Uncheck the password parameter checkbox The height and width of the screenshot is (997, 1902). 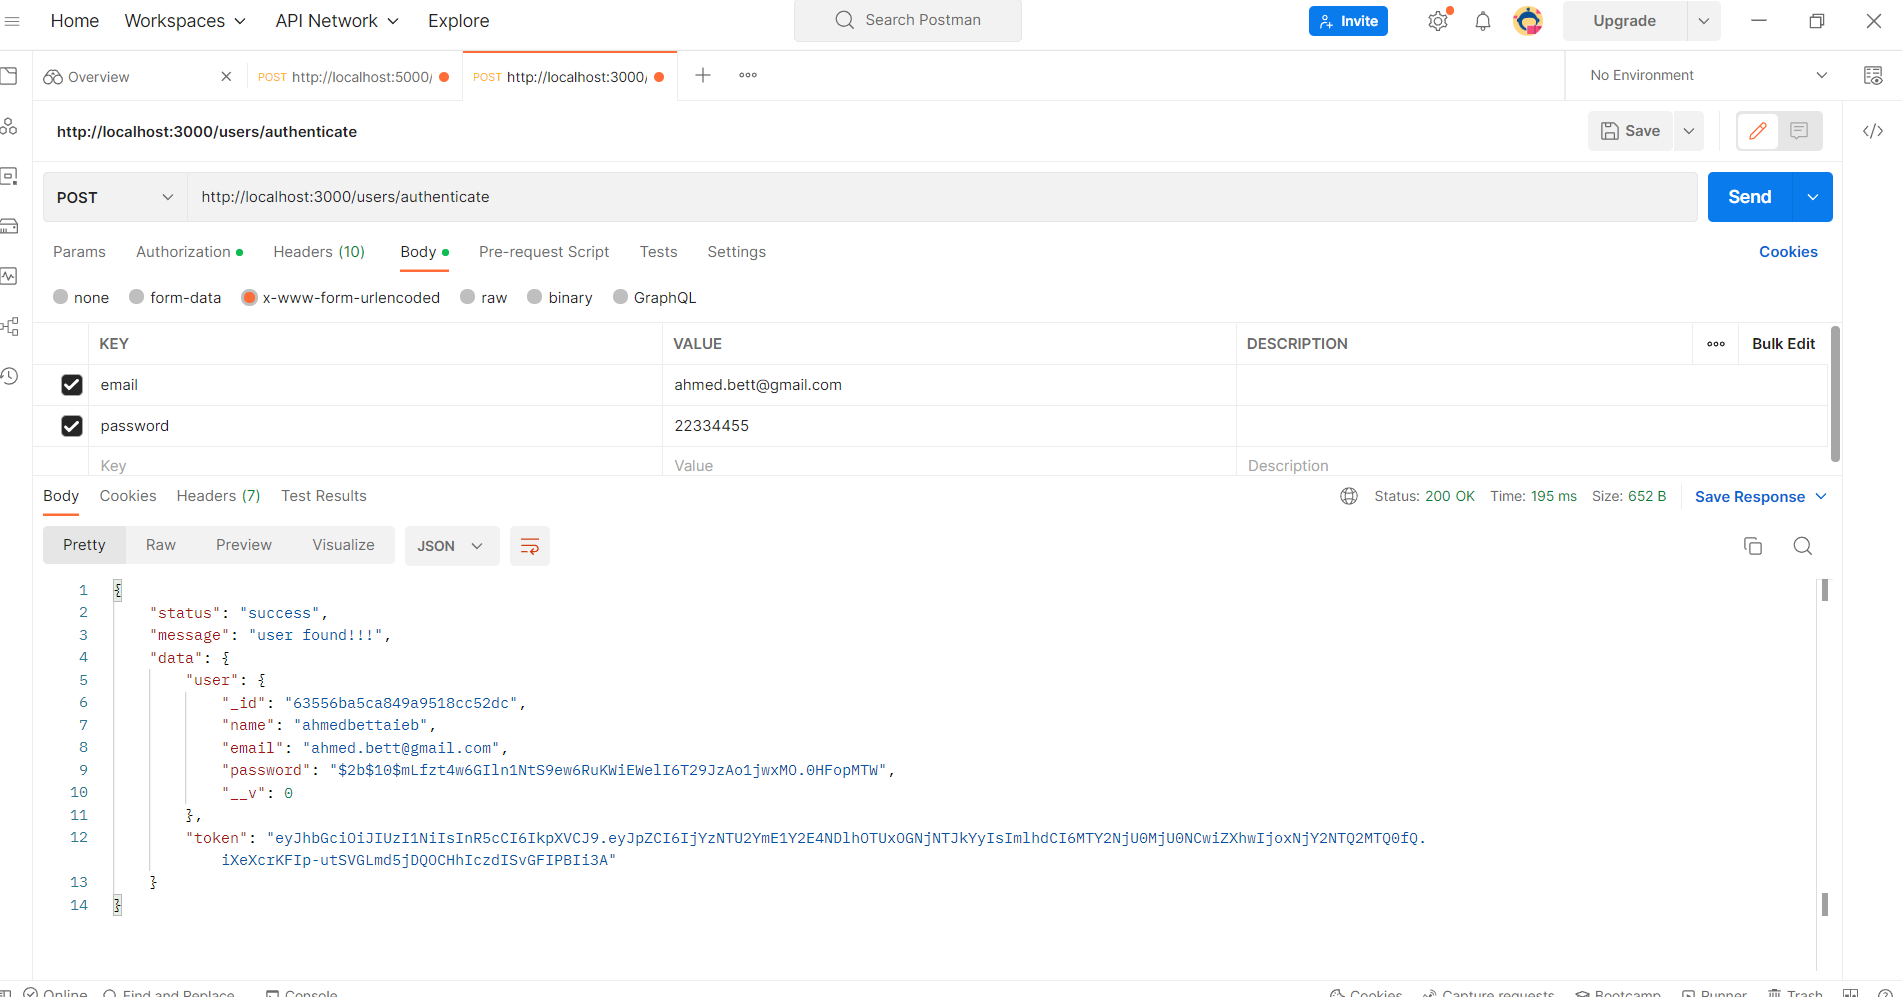coord(72,426)
